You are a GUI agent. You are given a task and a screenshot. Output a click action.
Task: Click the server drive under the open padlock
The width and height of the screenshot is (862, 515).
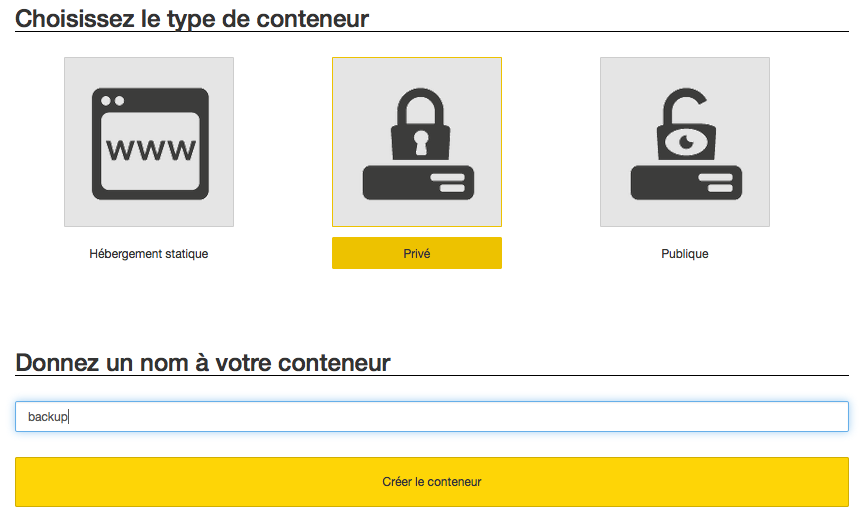tap(686, 182)
